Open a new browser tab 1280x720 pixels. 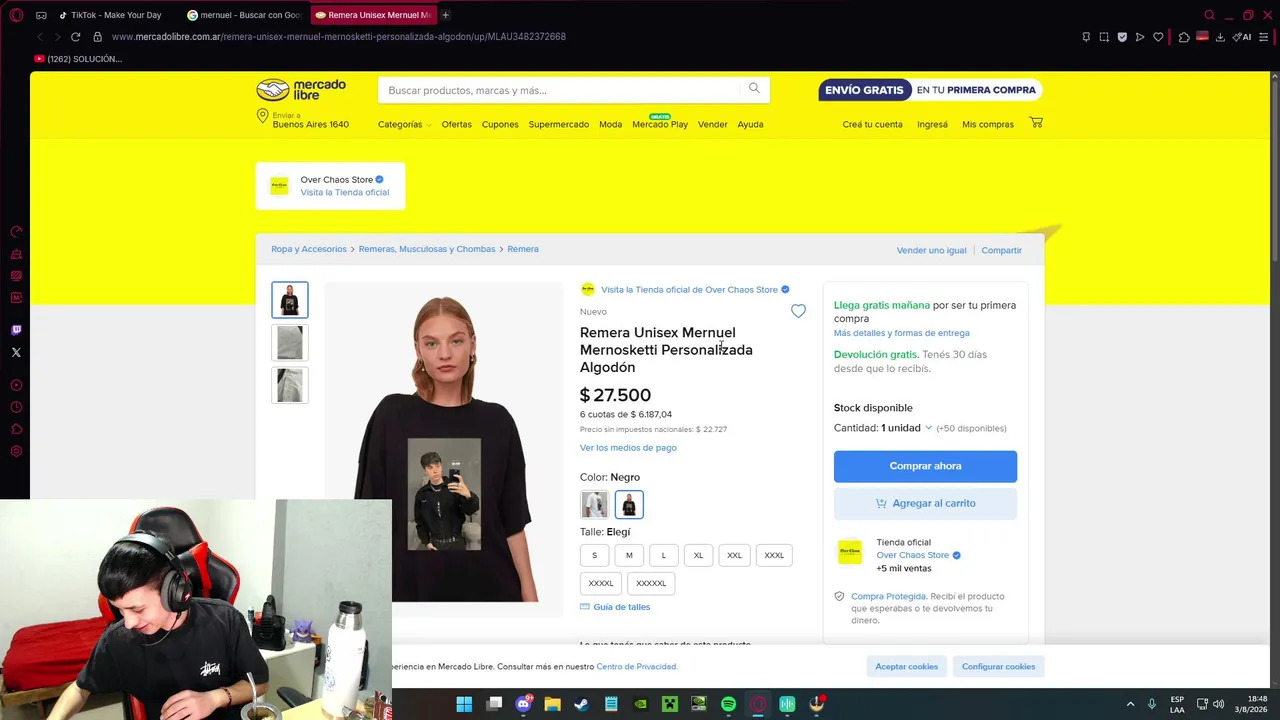[x=445, y=15]
